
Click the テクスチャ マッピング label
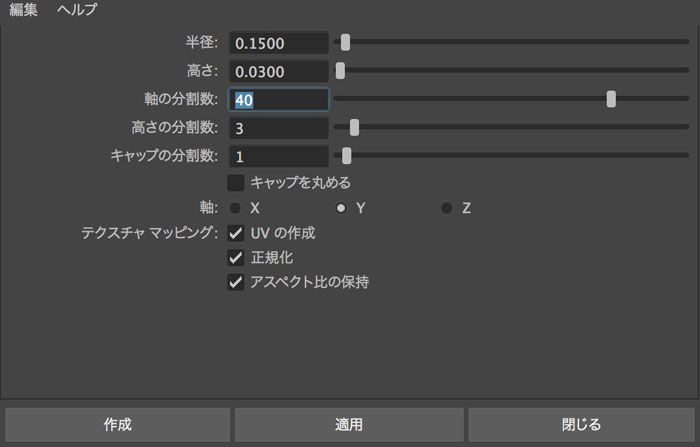point(150,233)
